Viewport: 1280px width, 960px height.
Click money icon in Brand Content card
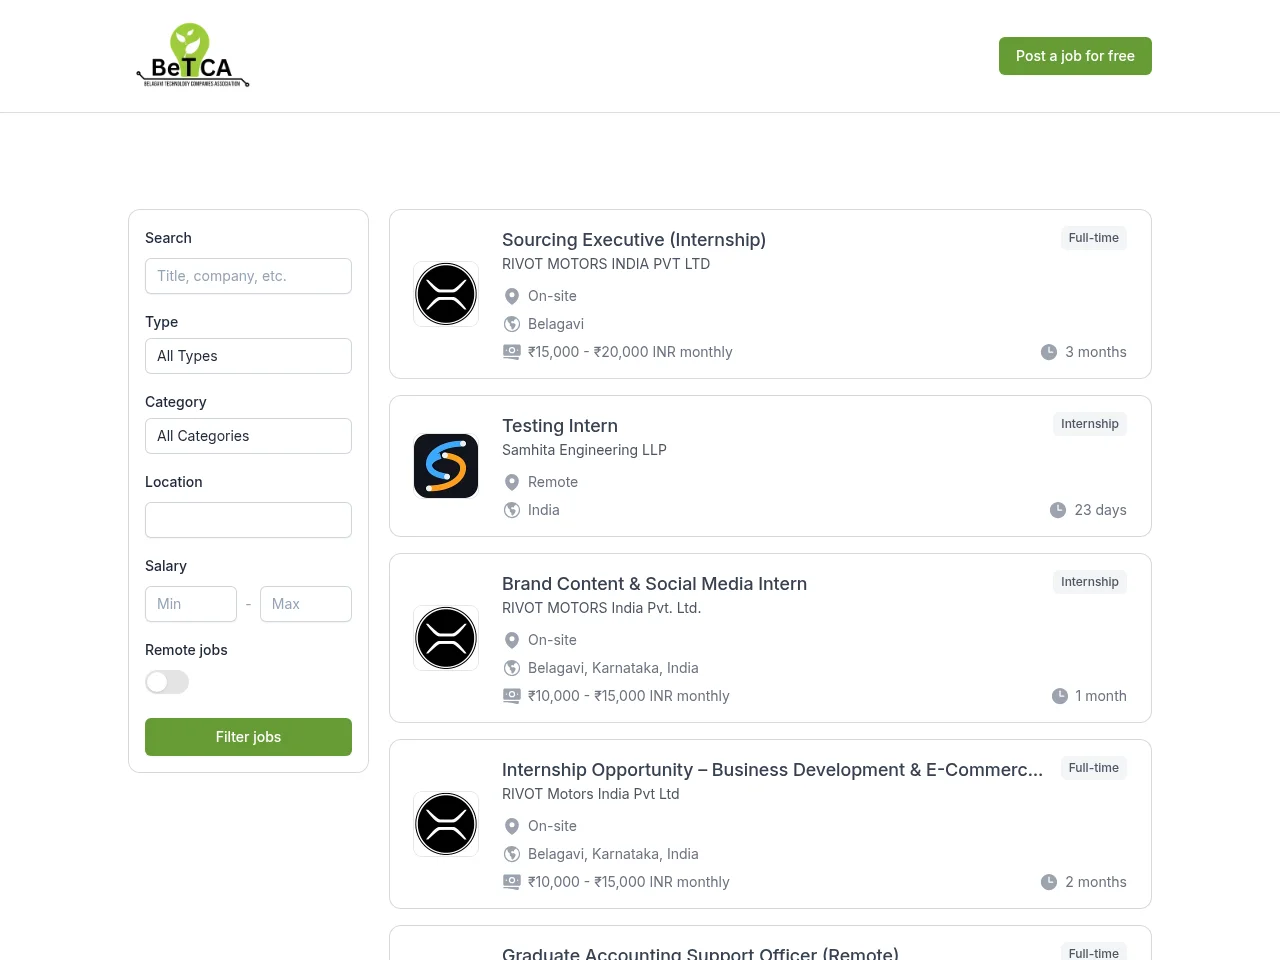pyautogui.click(x=512, y=696)
